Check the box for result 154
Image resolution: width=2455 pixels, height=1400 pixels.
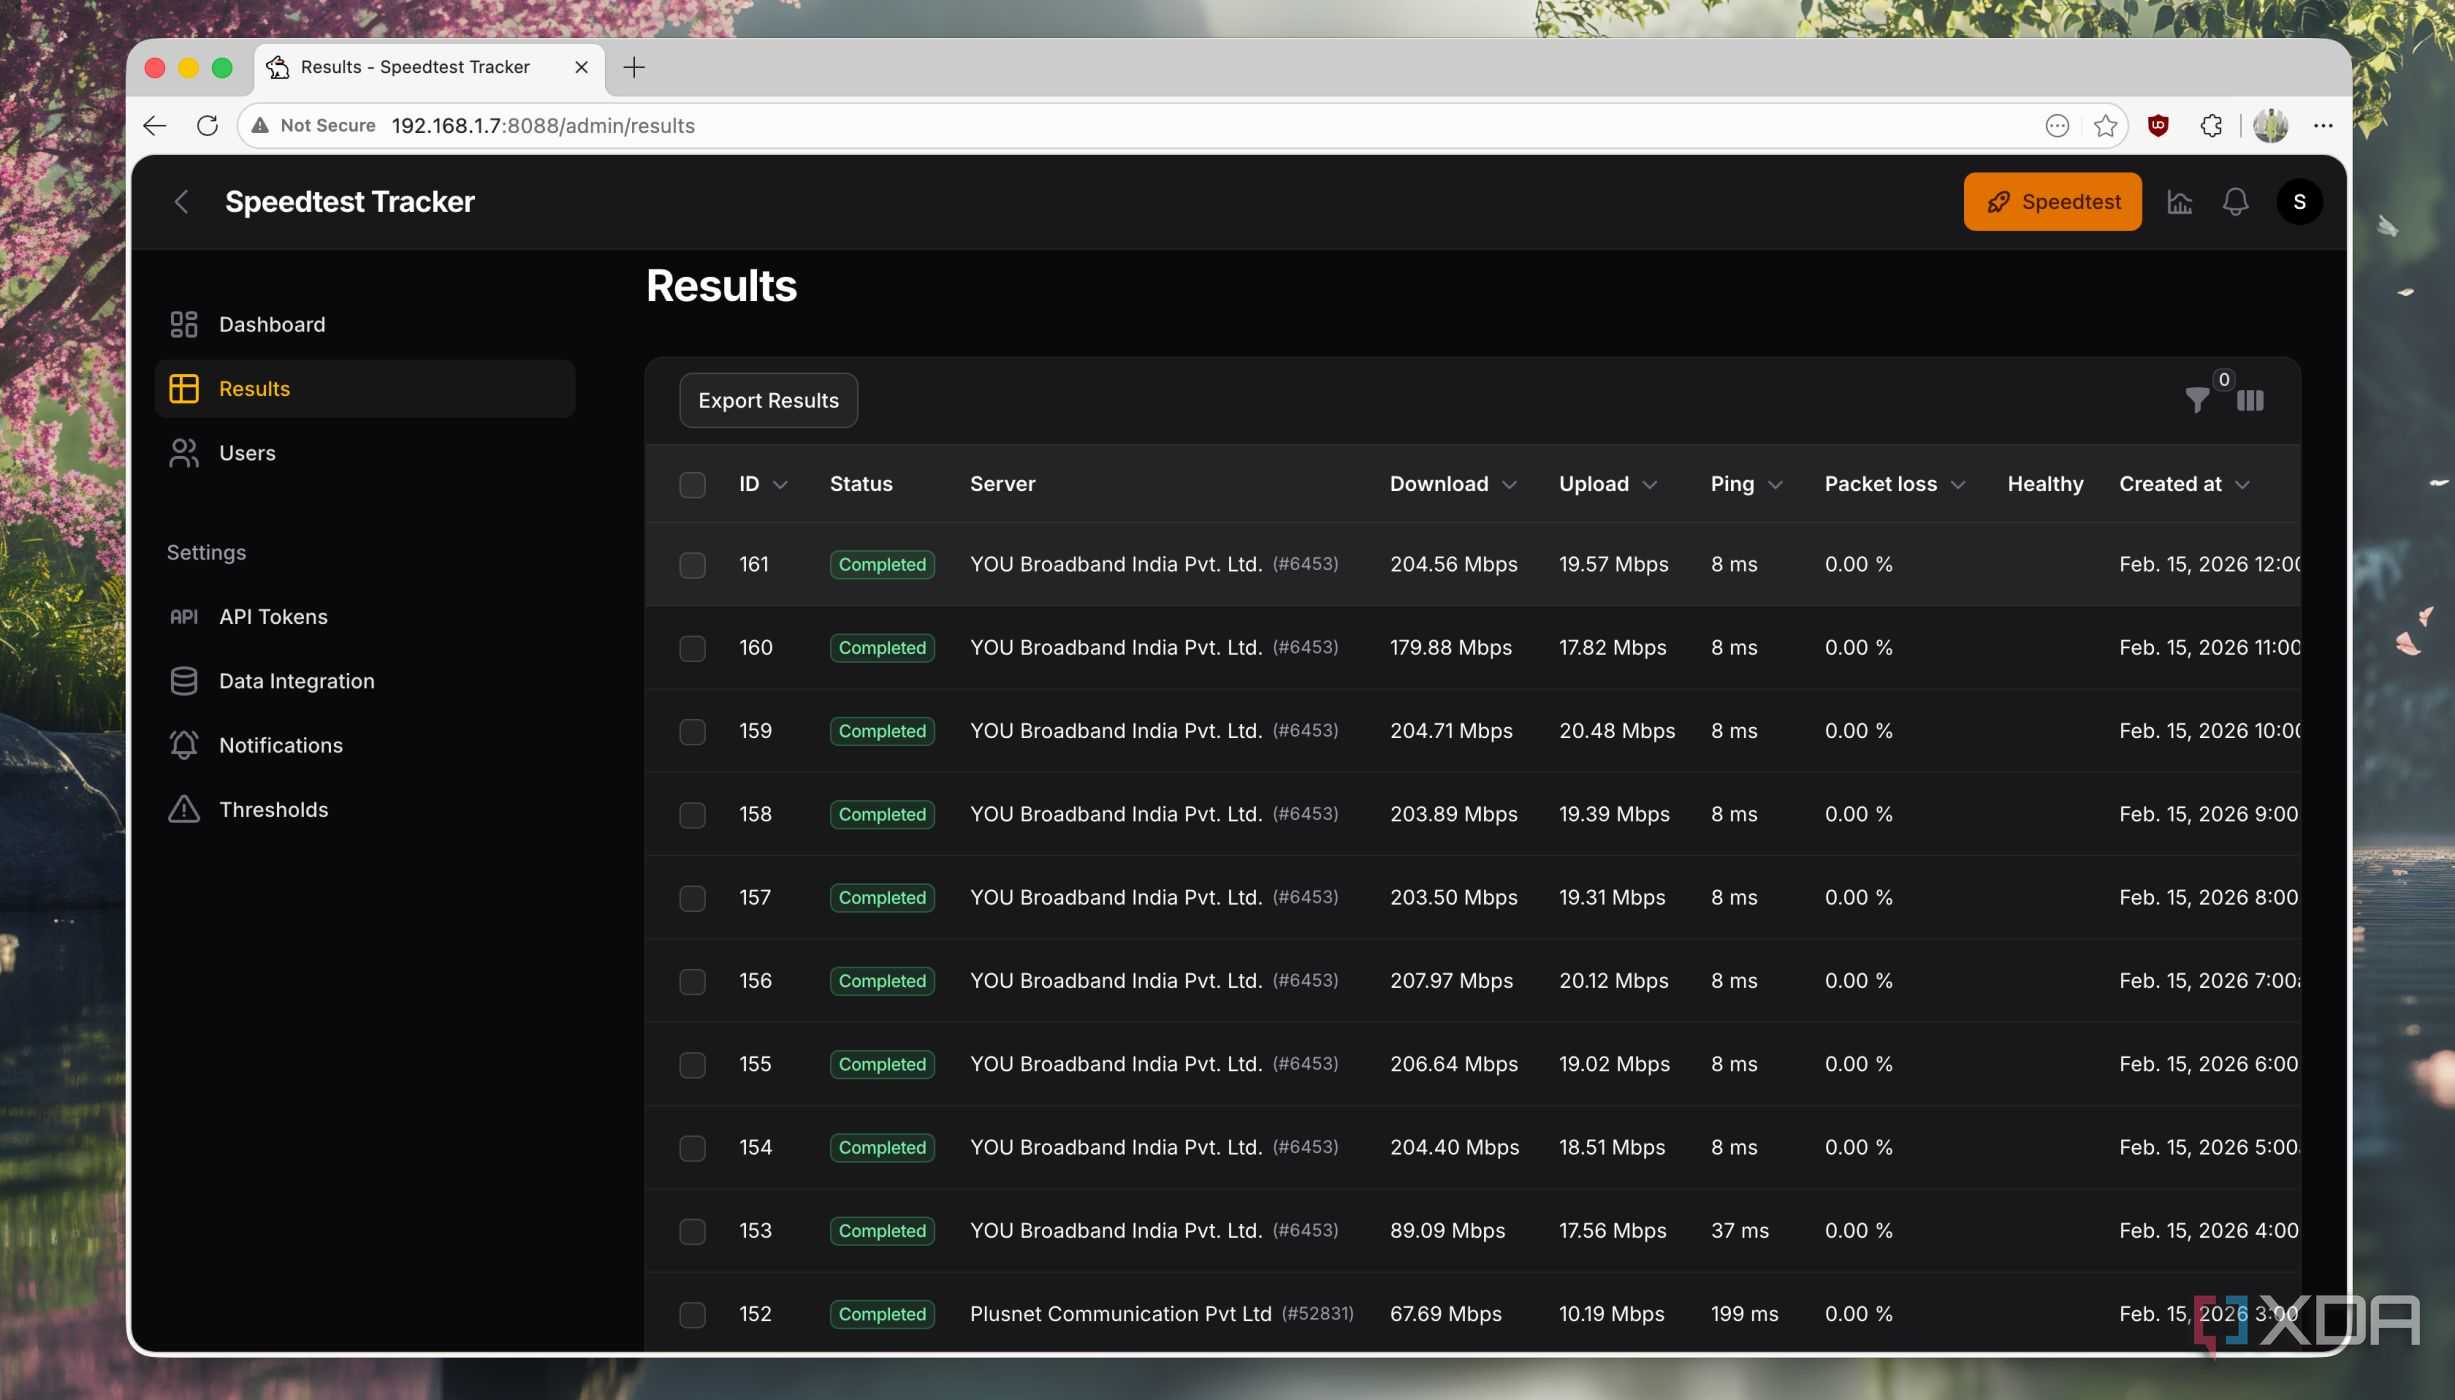[692, 1148]
